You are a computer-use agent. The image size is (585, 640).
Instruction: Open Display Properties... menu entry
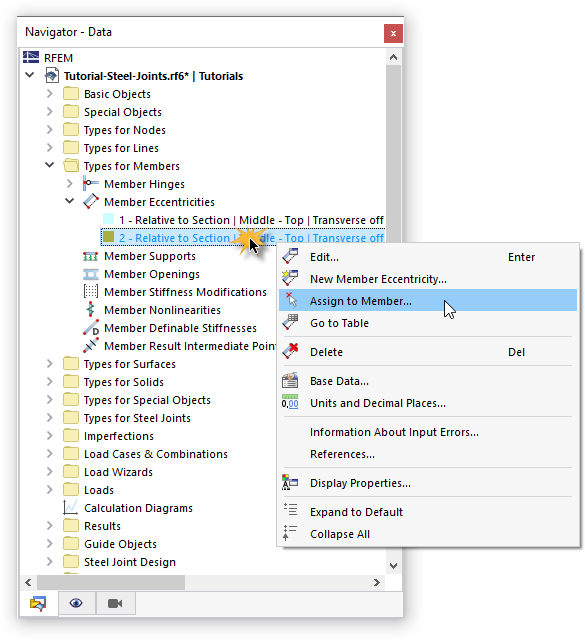pos(427,482)
